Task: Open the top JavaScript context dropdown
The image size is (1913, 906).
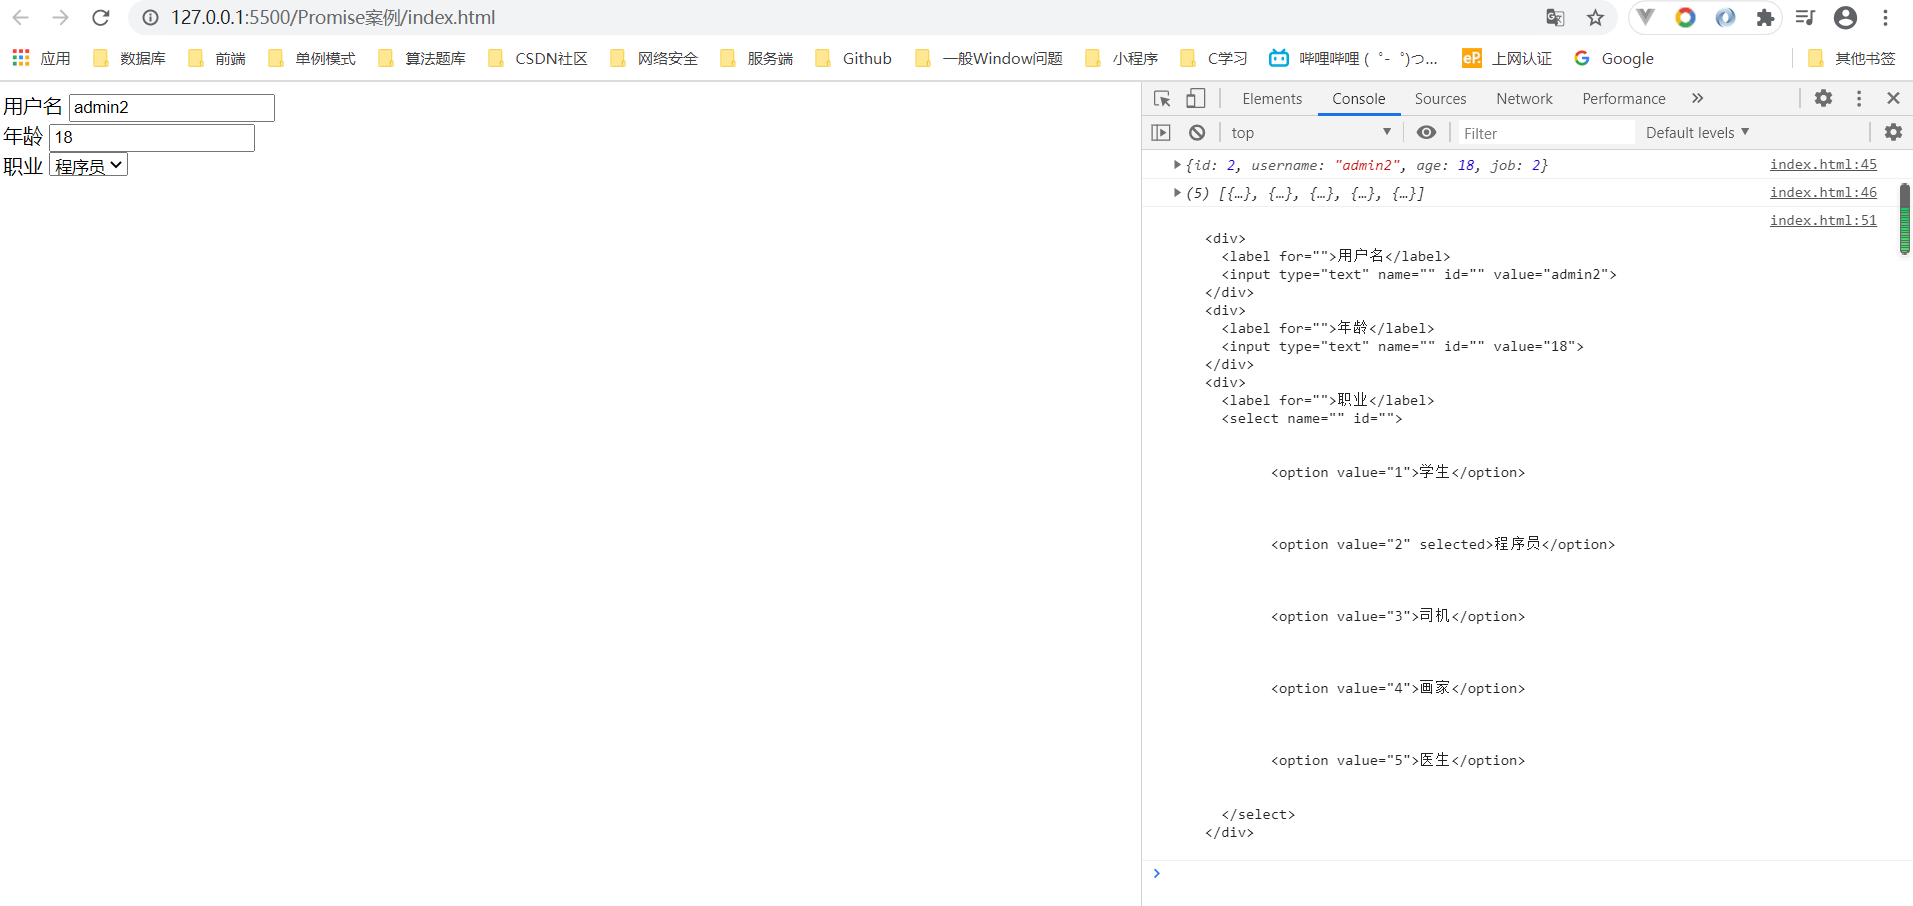Action: (1311, 133)
